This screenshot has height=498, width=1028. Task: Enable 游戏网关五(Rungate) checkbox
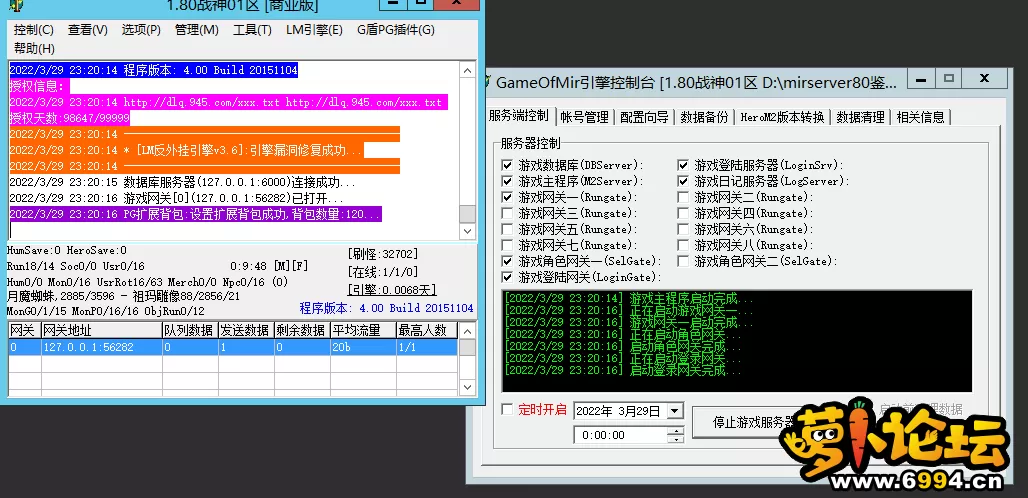(x=507, y=229)
